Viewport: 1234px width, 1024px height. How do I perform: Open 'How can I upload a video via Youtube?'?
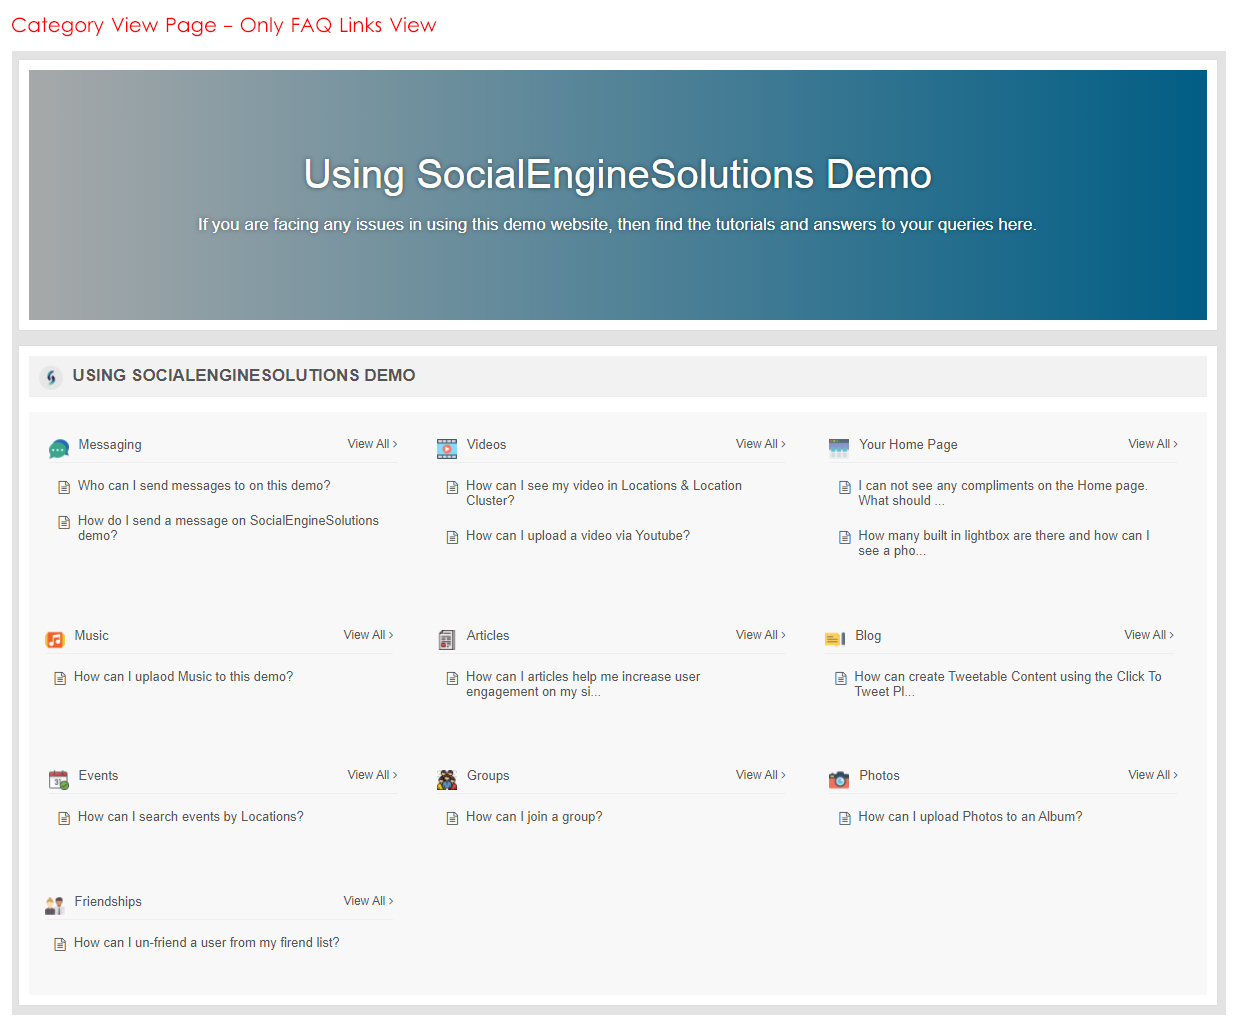577,536
